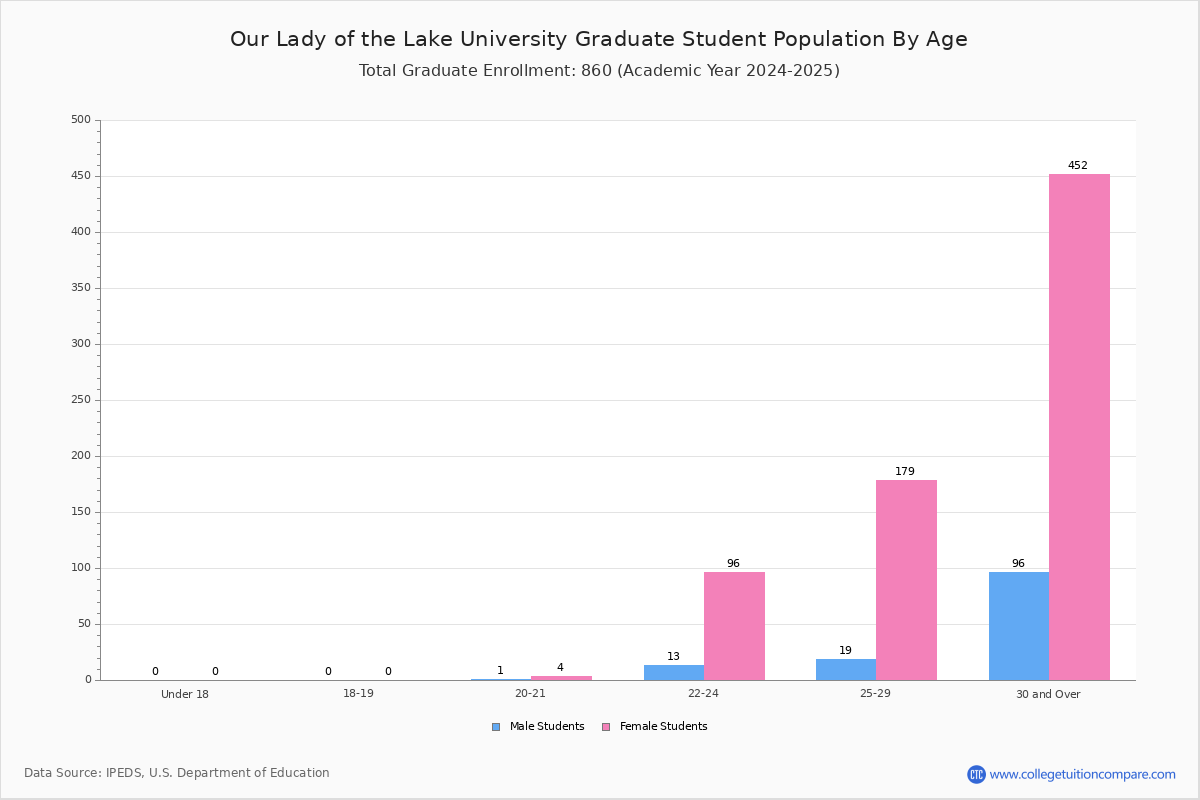Click the 30 and Over axis label
Screen dimensions: 1200x800
[1048, 694]
